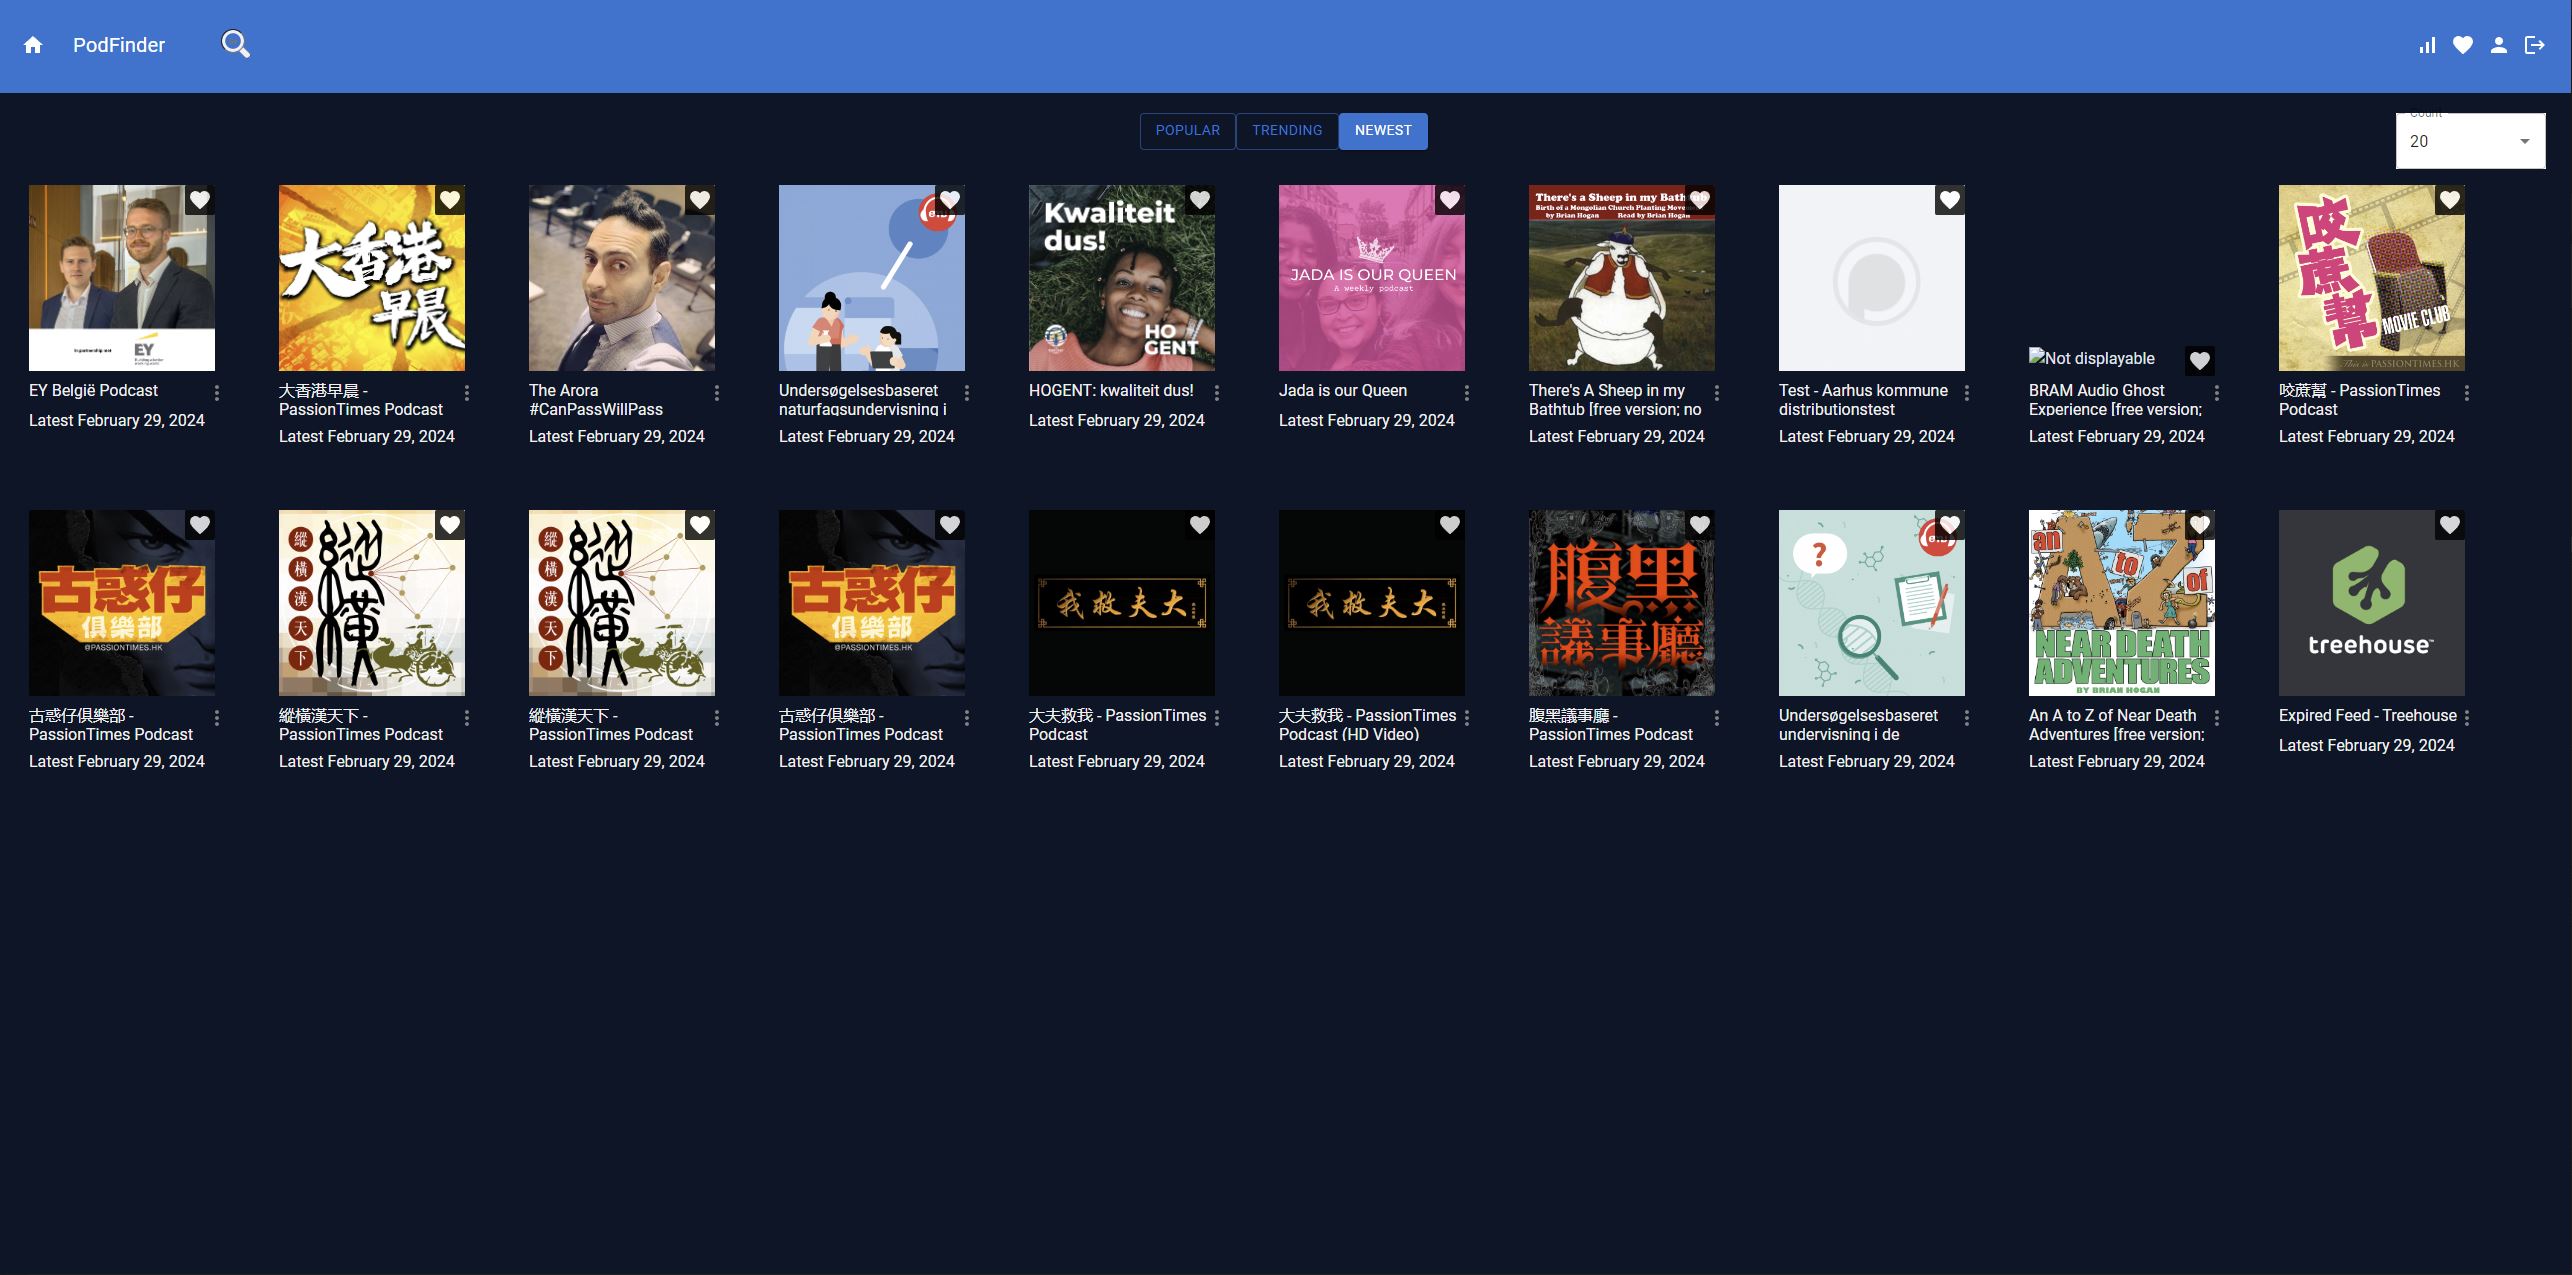Open search with magnifier icon
2572x1275 pixels.
tap(235, 45)
